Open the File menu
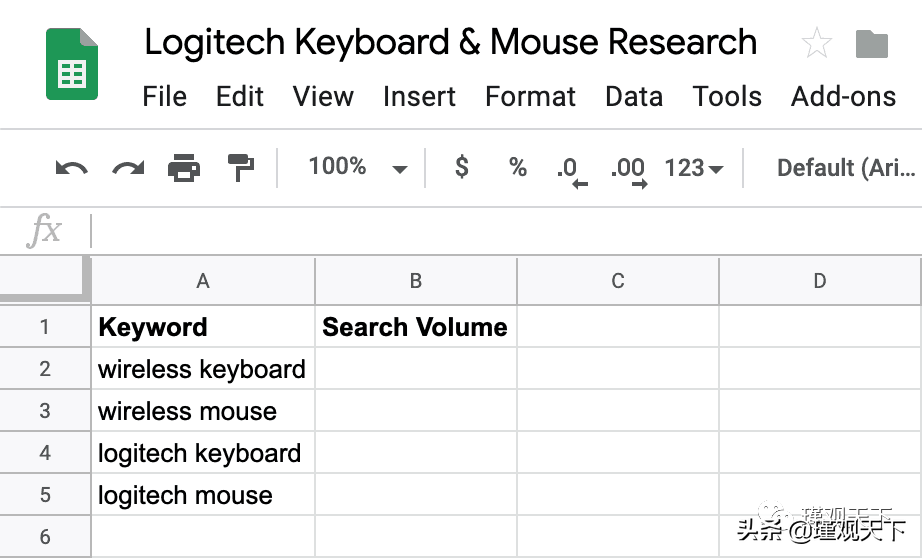The image size is (922, 558). coord(164,97)
